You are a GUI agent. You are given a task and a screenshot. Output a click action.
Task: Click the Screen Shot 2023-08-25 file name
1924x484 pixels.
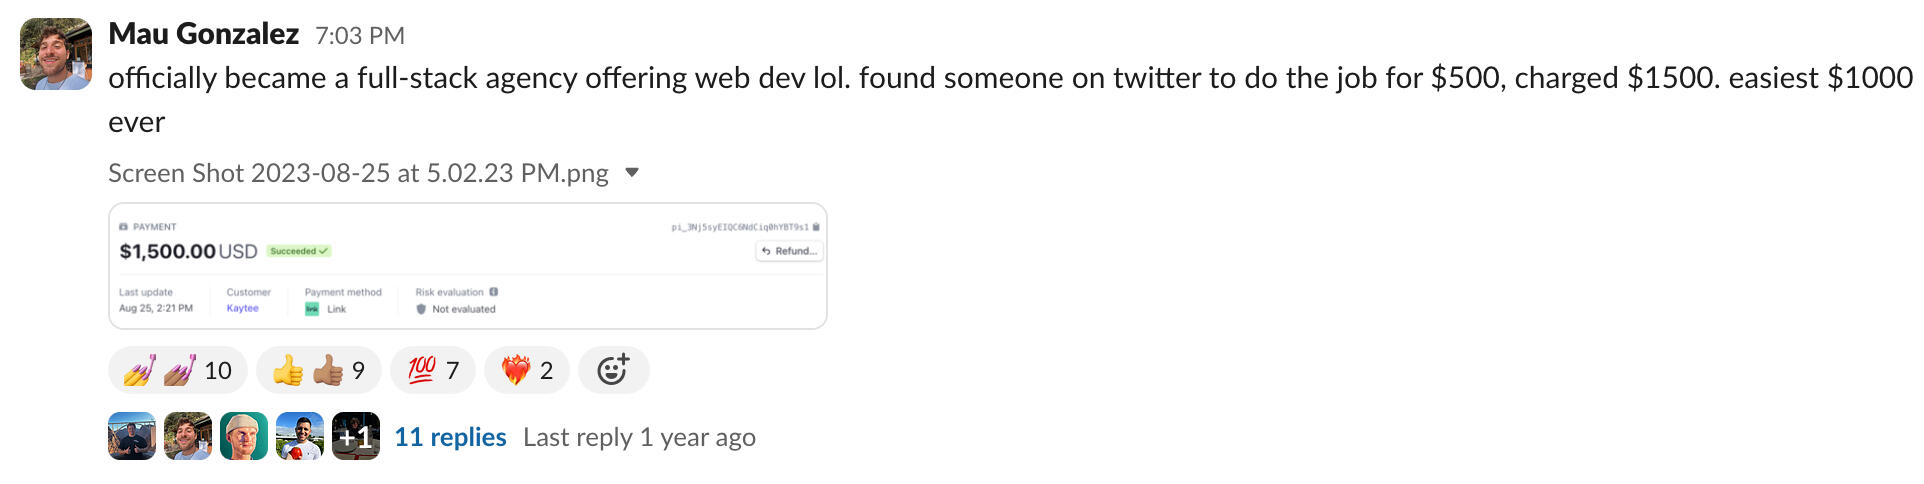pos(358,173)
